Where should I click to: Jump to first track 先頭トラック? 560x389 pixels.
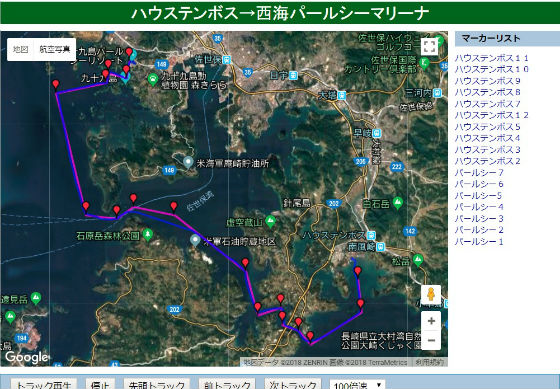tap(156, 384)
